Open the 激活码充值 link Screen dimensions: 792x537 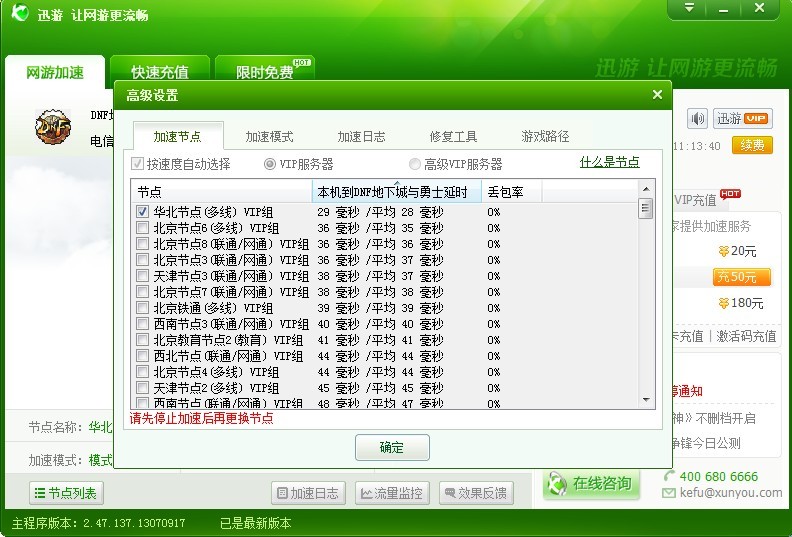pyautogui.click(x=746, y=336)
